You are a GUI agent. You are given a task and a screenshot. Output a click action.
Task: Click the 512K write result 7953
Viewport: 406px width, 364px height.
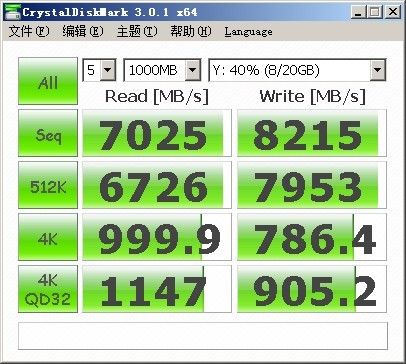[x=312, y=185]
